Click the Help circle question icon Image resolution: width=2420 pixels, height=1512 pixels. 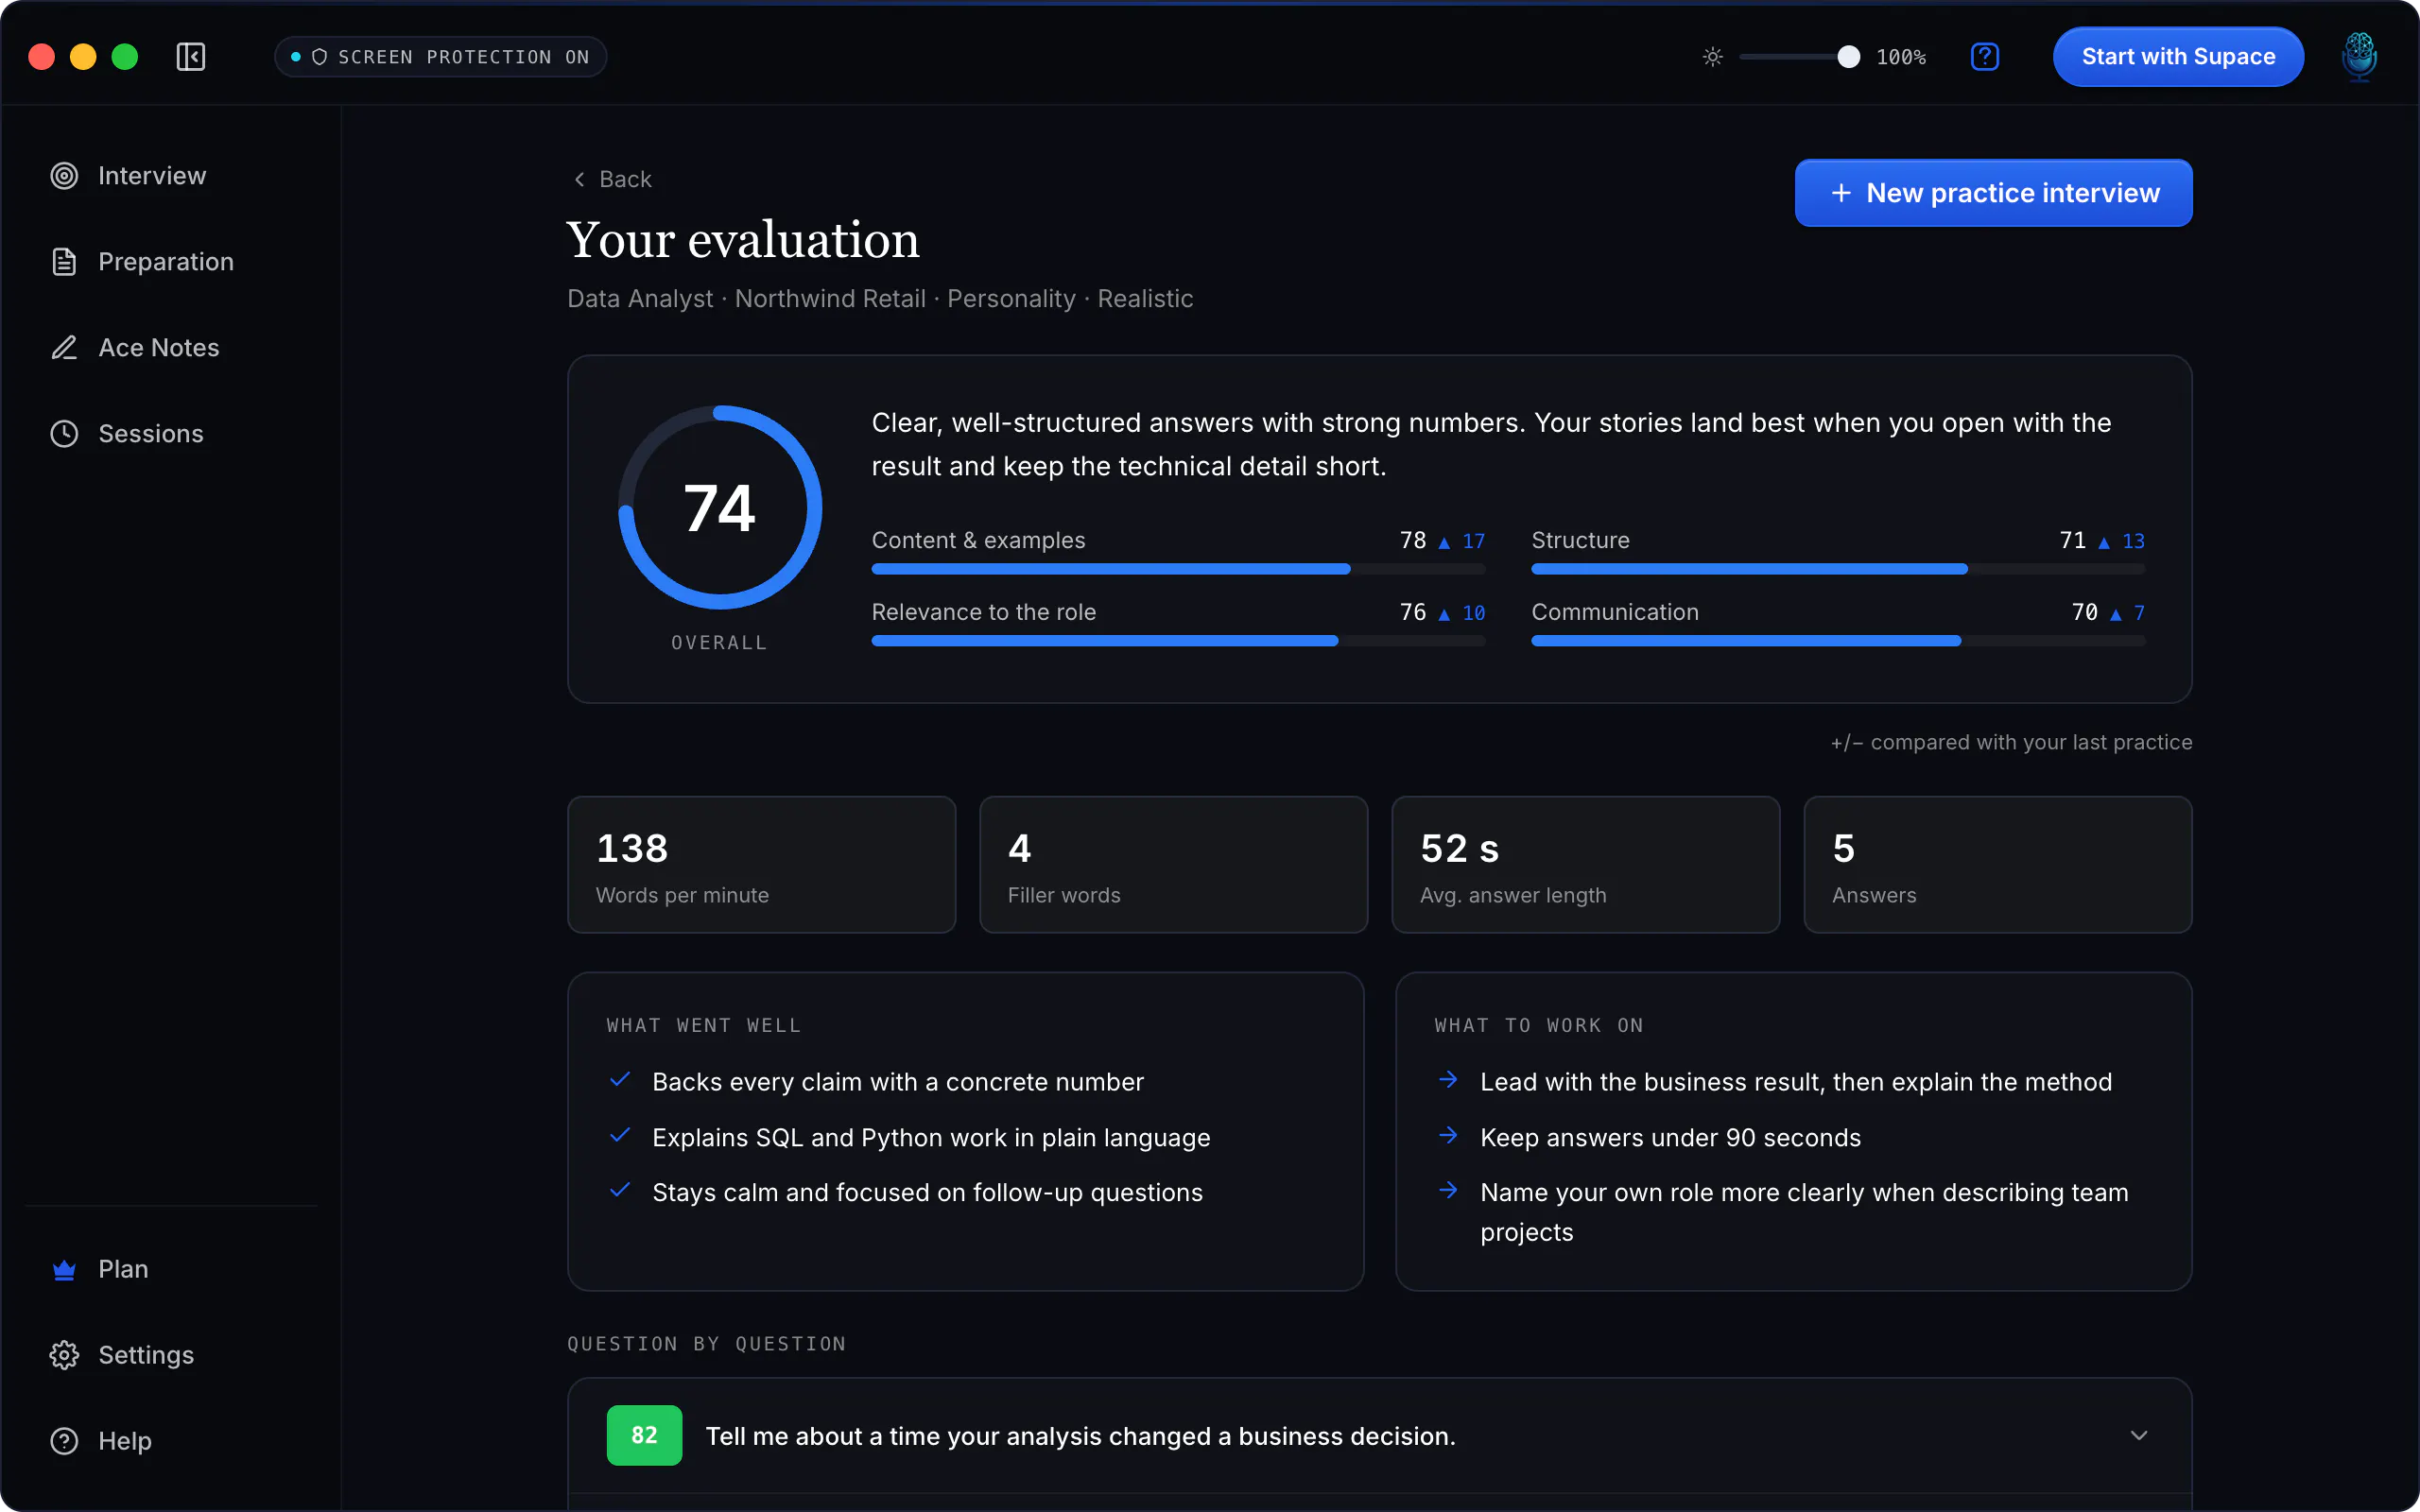tap(64, 1442)
